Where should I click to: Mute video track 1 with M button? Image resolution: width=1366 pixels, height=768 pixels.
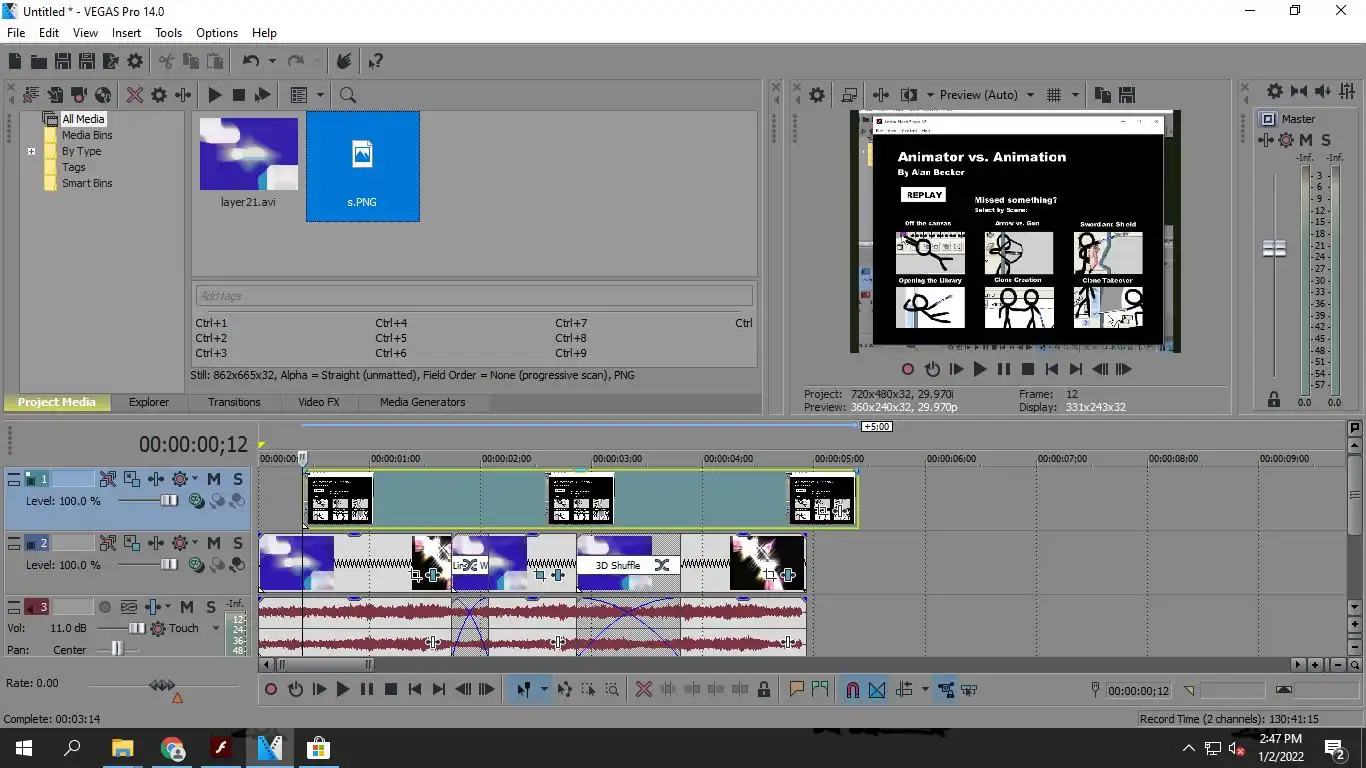[214, 479]
